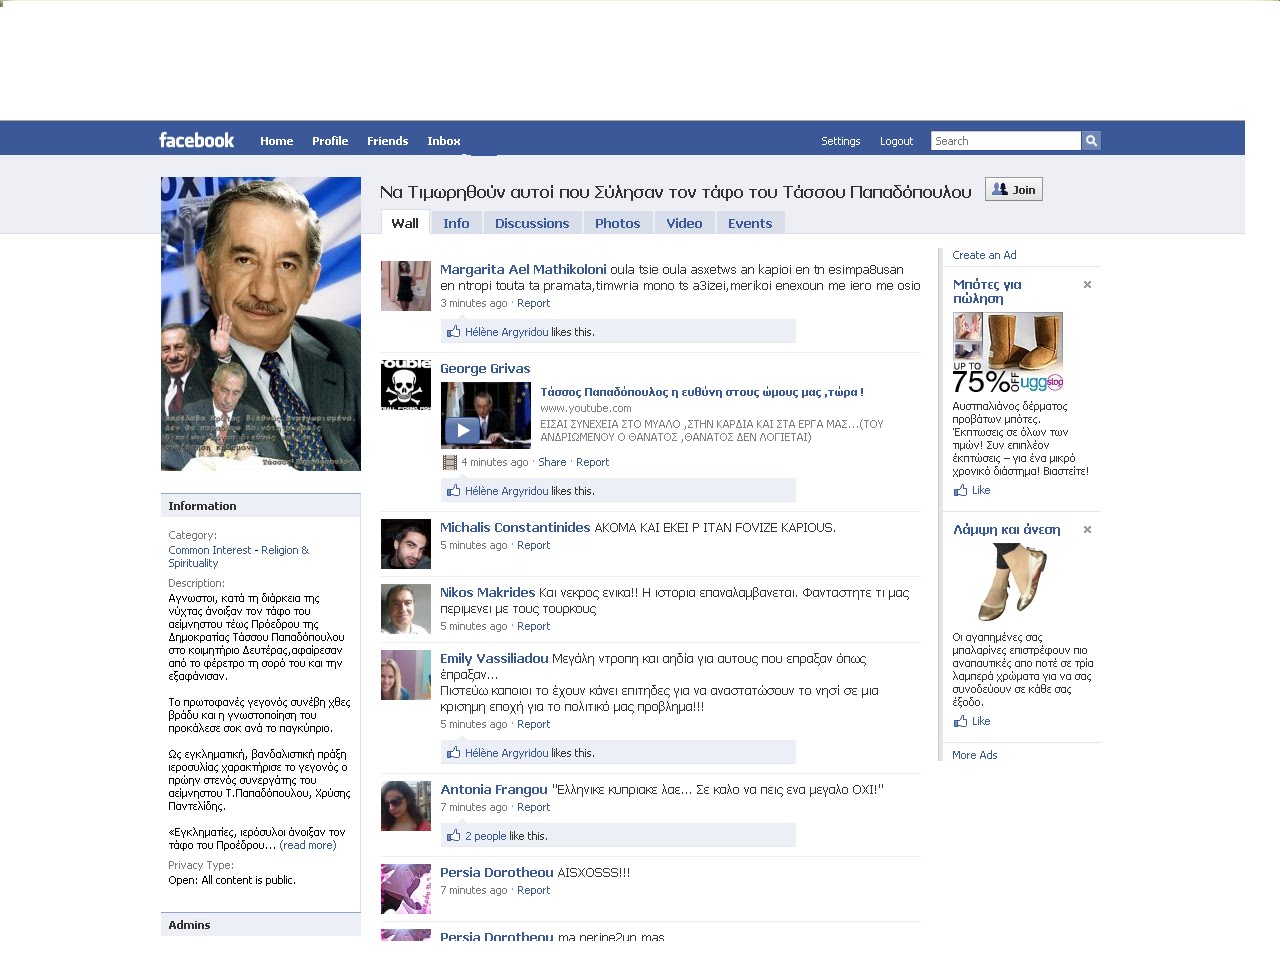Click thumbs-up icon on the ugg boots ad
Image resolution: width=1280 pixels, height=961 pixels.
coord(960,490)
